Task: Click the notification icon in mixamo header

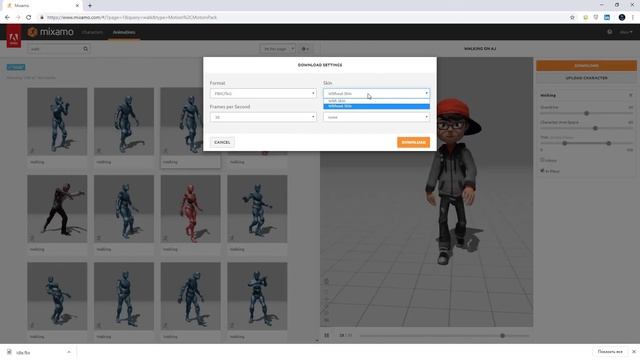Action: click(609, 32)
